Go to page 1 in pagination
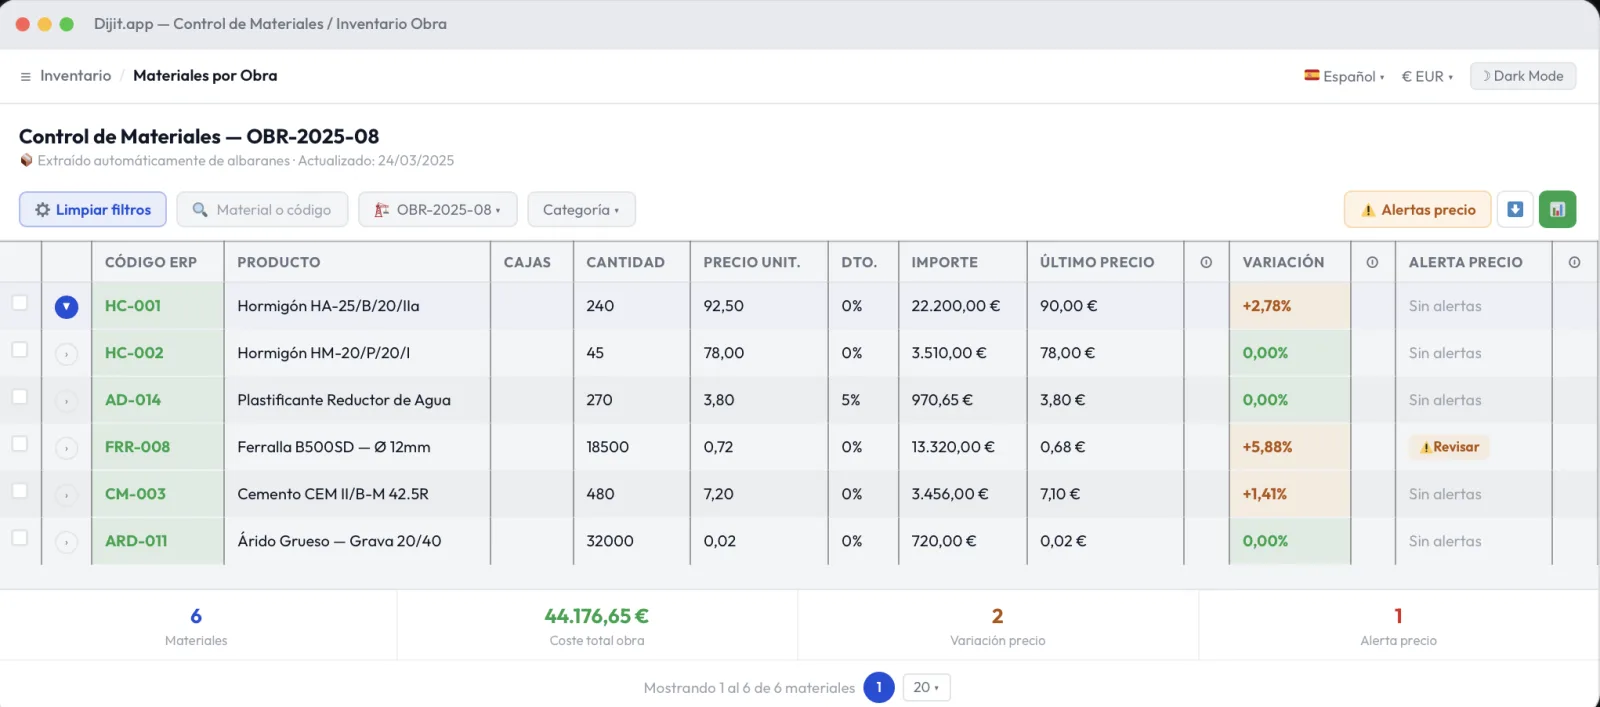This screenshot has height=707, width=1600. tap(879, 687)
